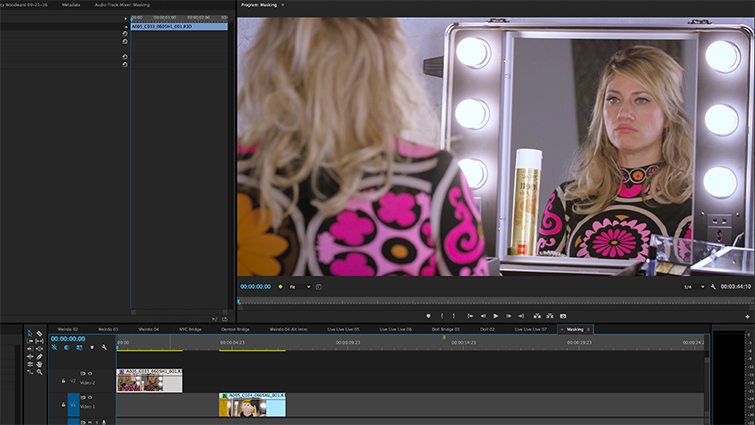Select the Ripple Edit tool
Screen dimensions: 755x425
(30, 356)
